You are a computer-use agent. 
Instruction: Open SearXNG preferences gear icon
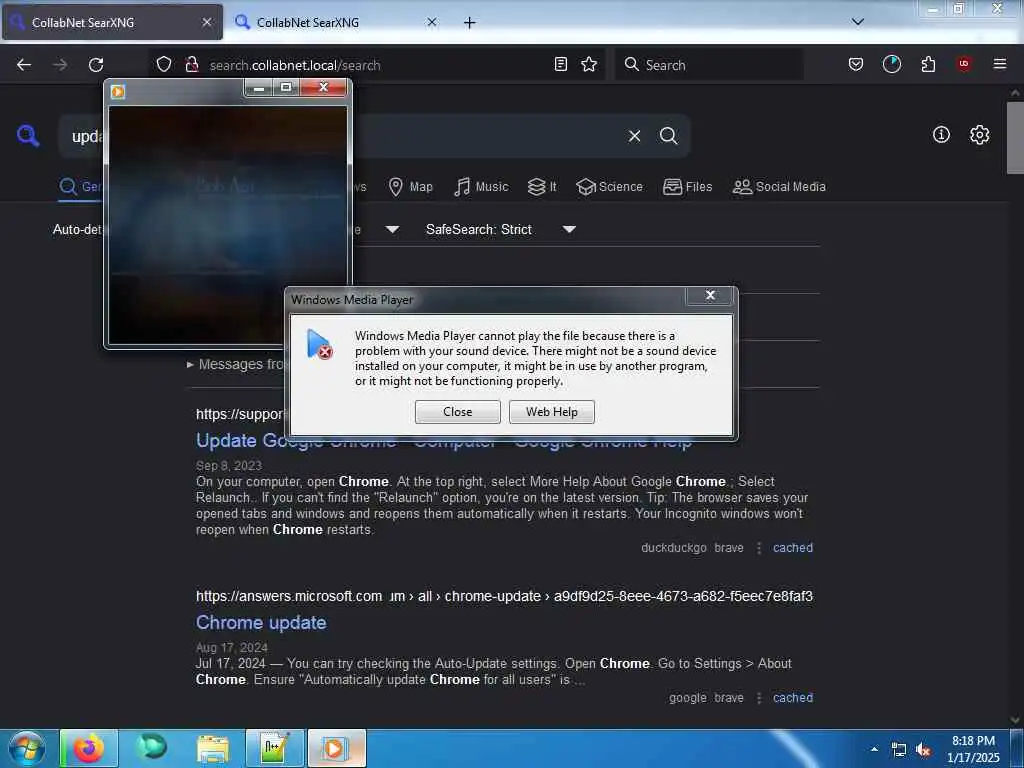point(979,135)
